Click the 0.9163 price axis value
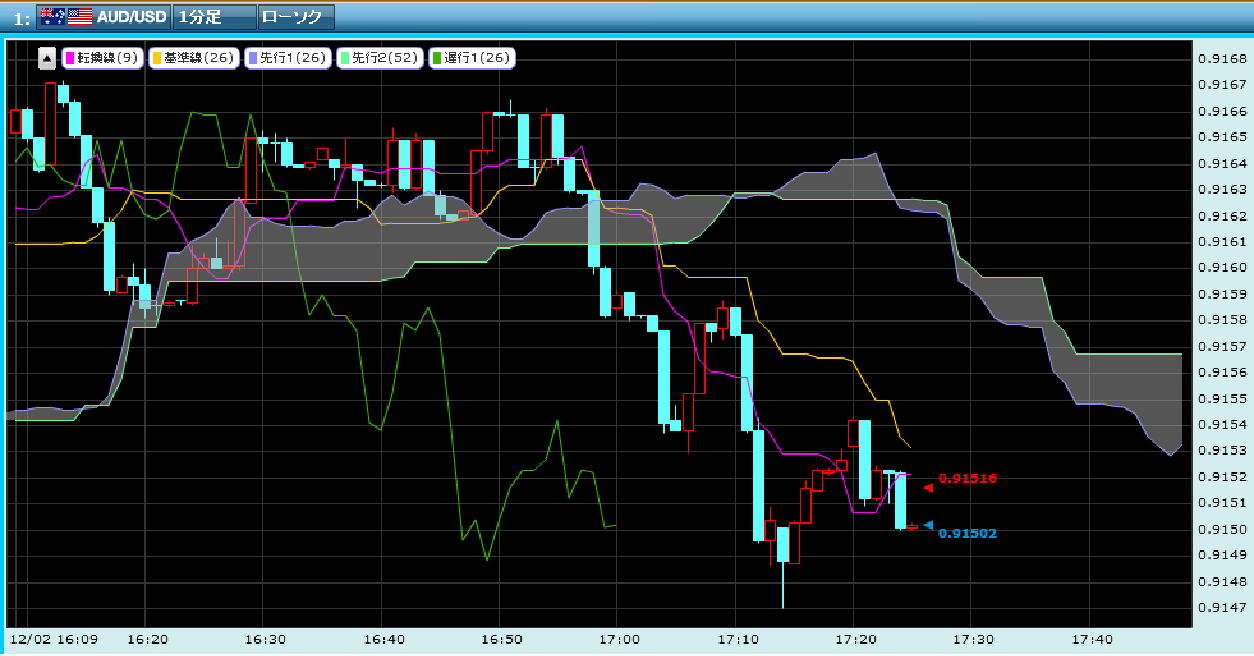Screen dimensions: 1254x656 pyautogui.click(x=1222, y=190)
